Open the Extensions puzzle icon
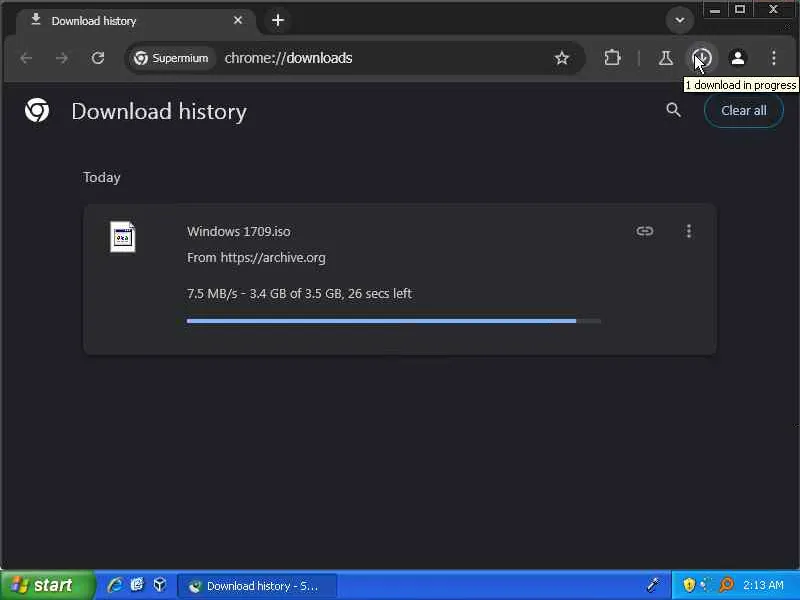Screen dimensions: 800x600 pos(612,58)
